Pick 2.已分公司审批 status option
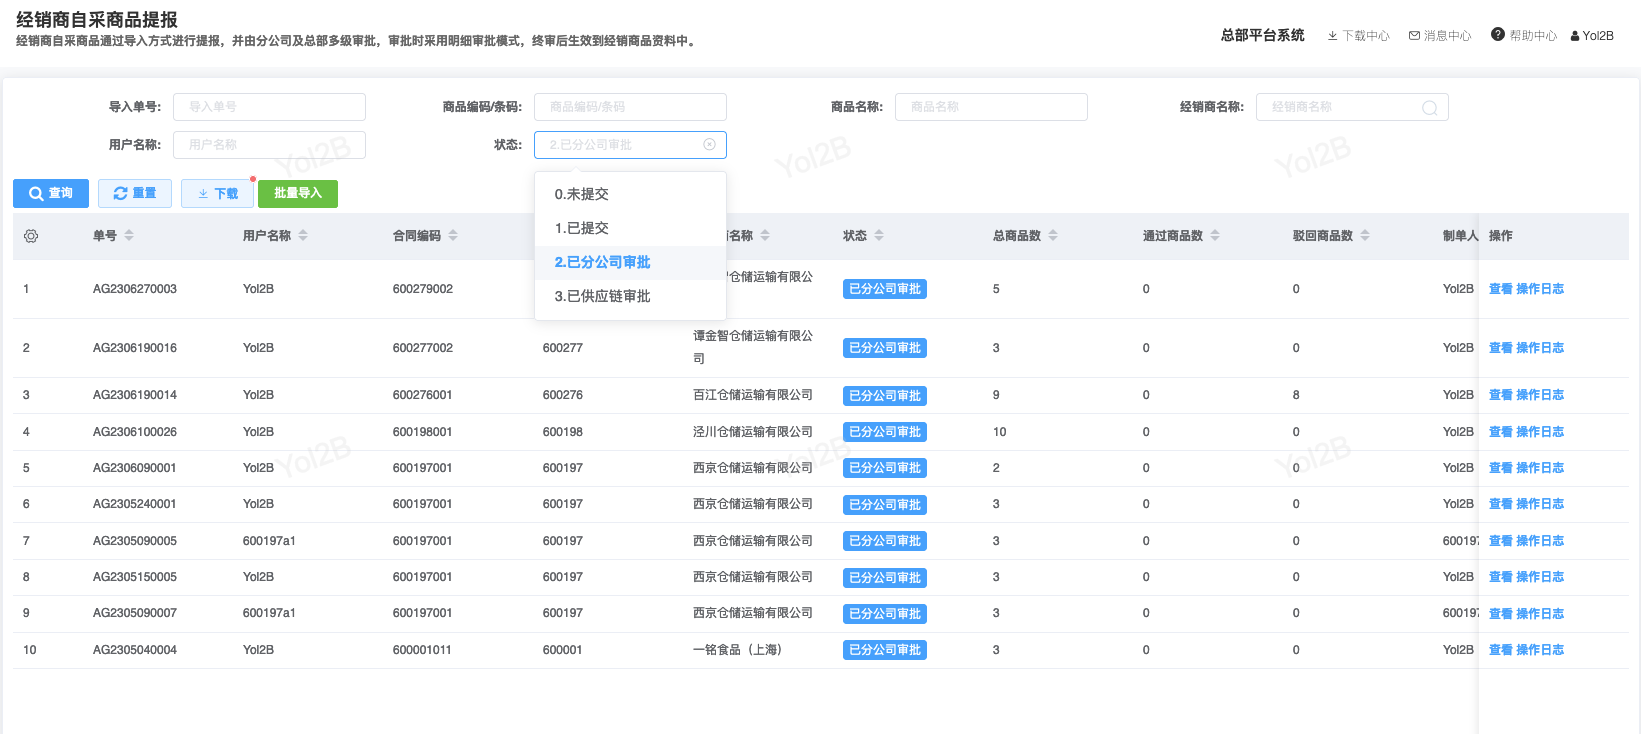Viewport: 1641px width, 734px height. click(x=602, y=262)
